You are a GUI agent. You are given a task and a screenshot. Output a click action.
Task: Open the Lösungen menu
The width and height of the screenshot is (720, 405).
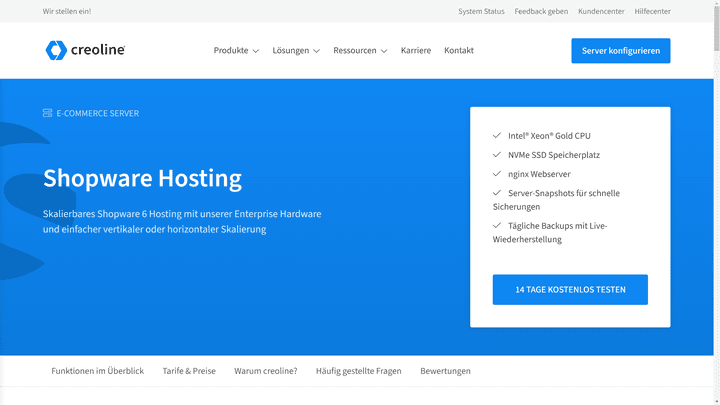tap(296, 51)
